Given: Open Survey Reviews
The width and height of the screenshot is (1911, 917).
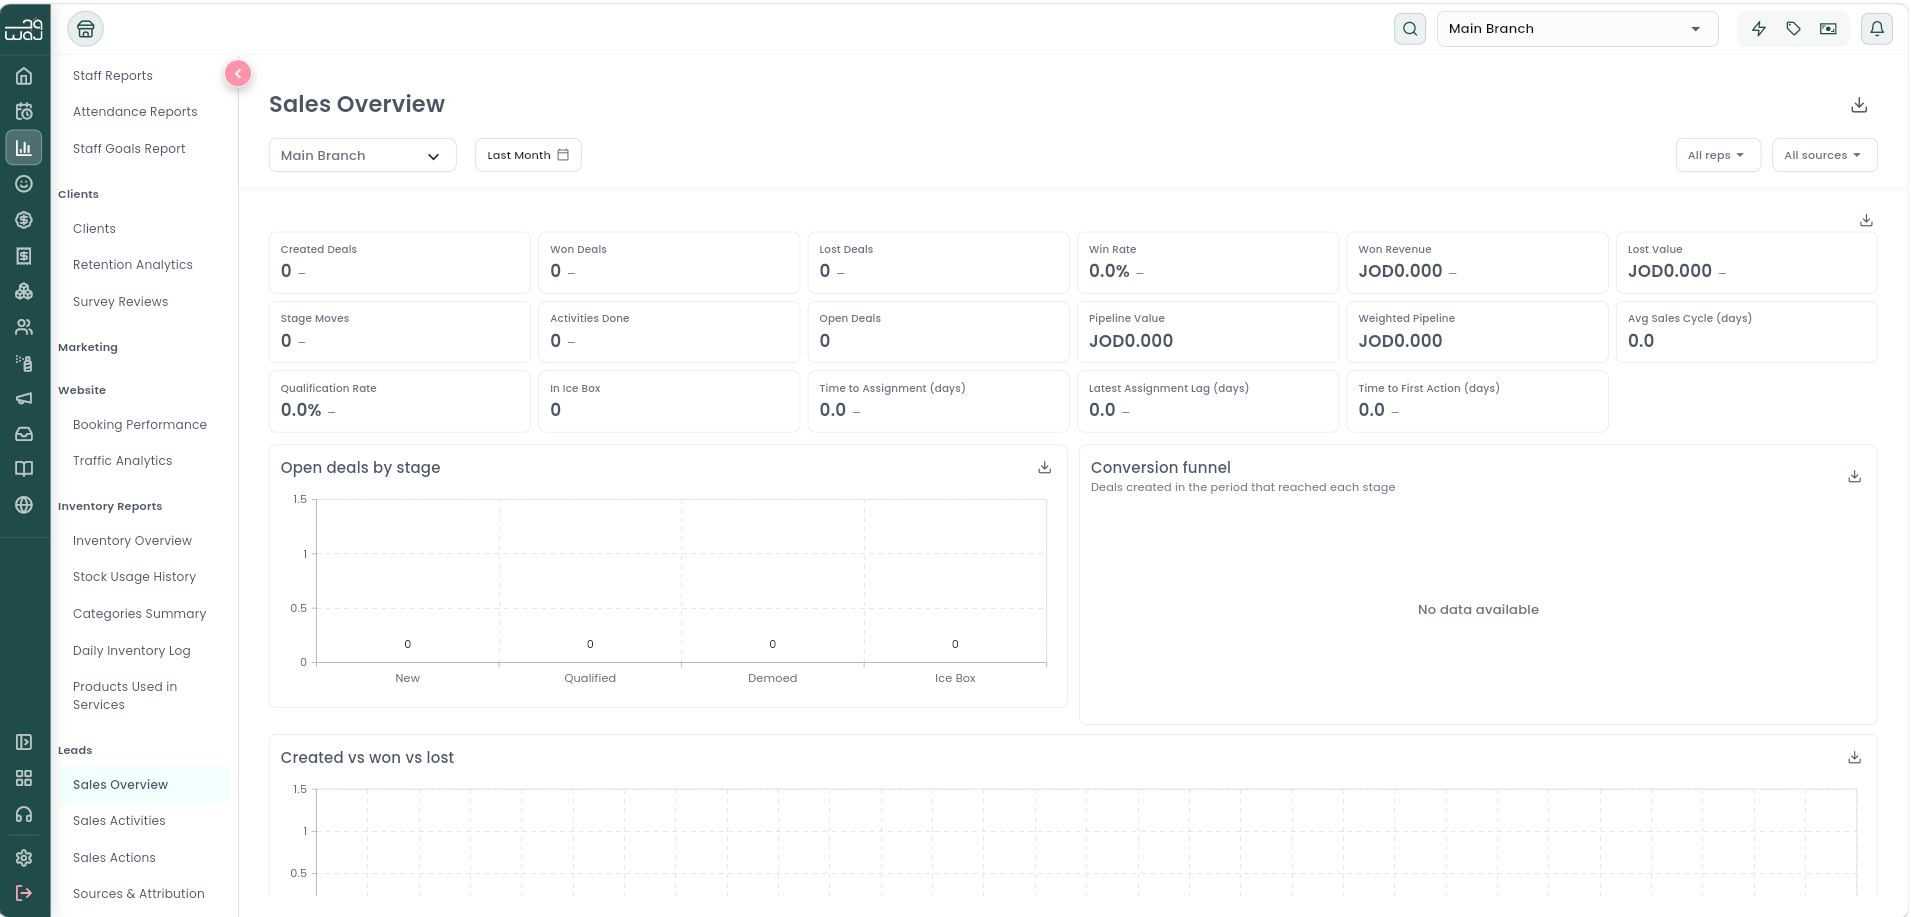Looking at the screenshot, I should [120, 302].
